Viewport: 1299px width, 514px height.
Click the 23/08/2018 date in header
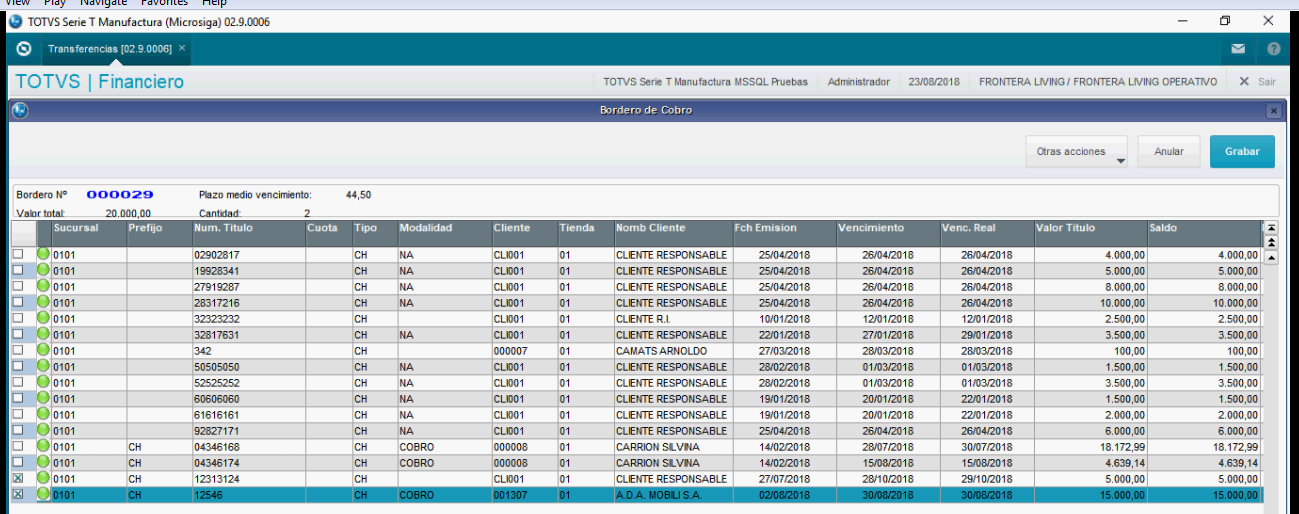tap(934, 82)
